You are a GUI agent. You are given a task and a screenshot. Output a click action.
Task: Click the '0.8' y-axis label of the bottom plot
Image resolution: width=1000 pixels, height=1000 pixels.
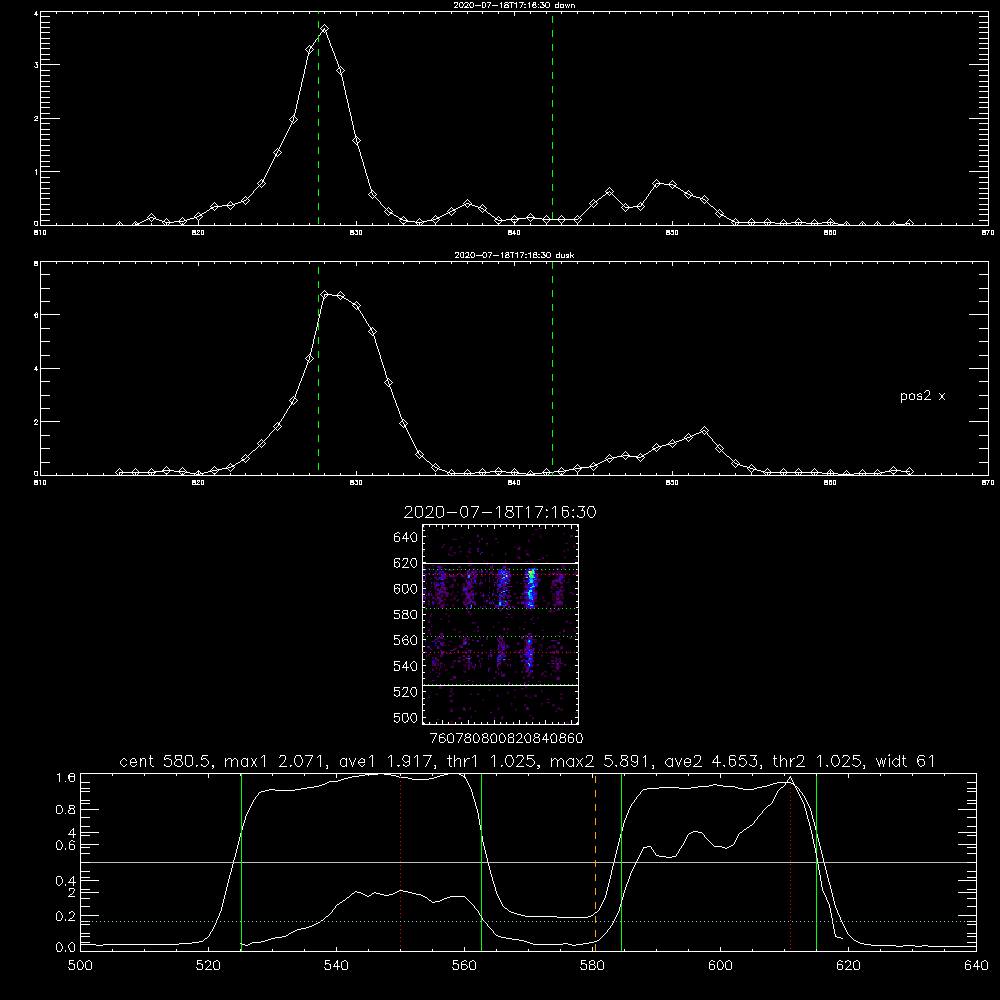click(66, 809)
